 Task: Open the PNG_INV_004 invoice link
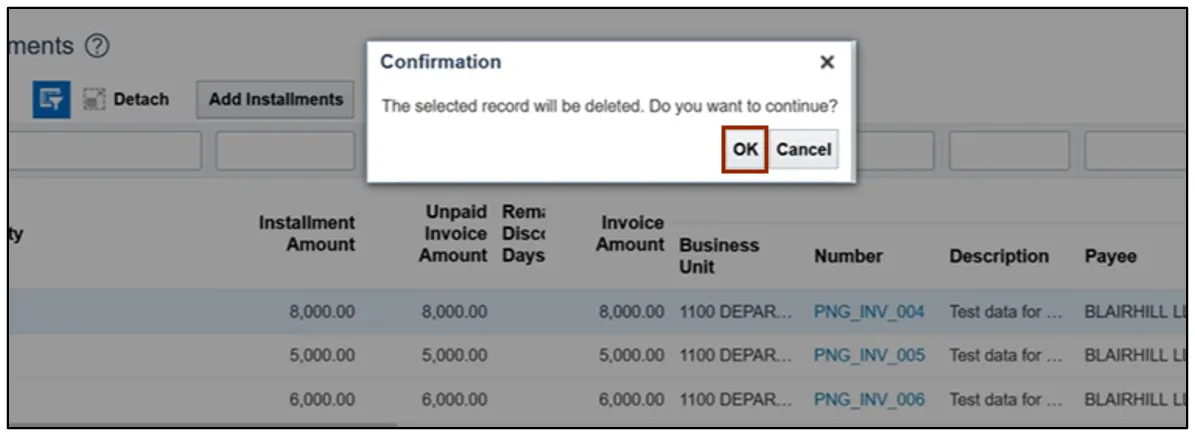pyautogui.click(x=869, y=312)
